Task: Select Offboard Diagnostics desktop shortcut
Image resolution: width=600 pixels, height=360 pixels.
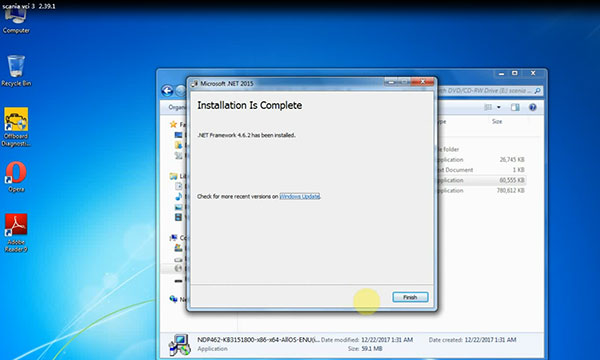Action: [16, 127]
